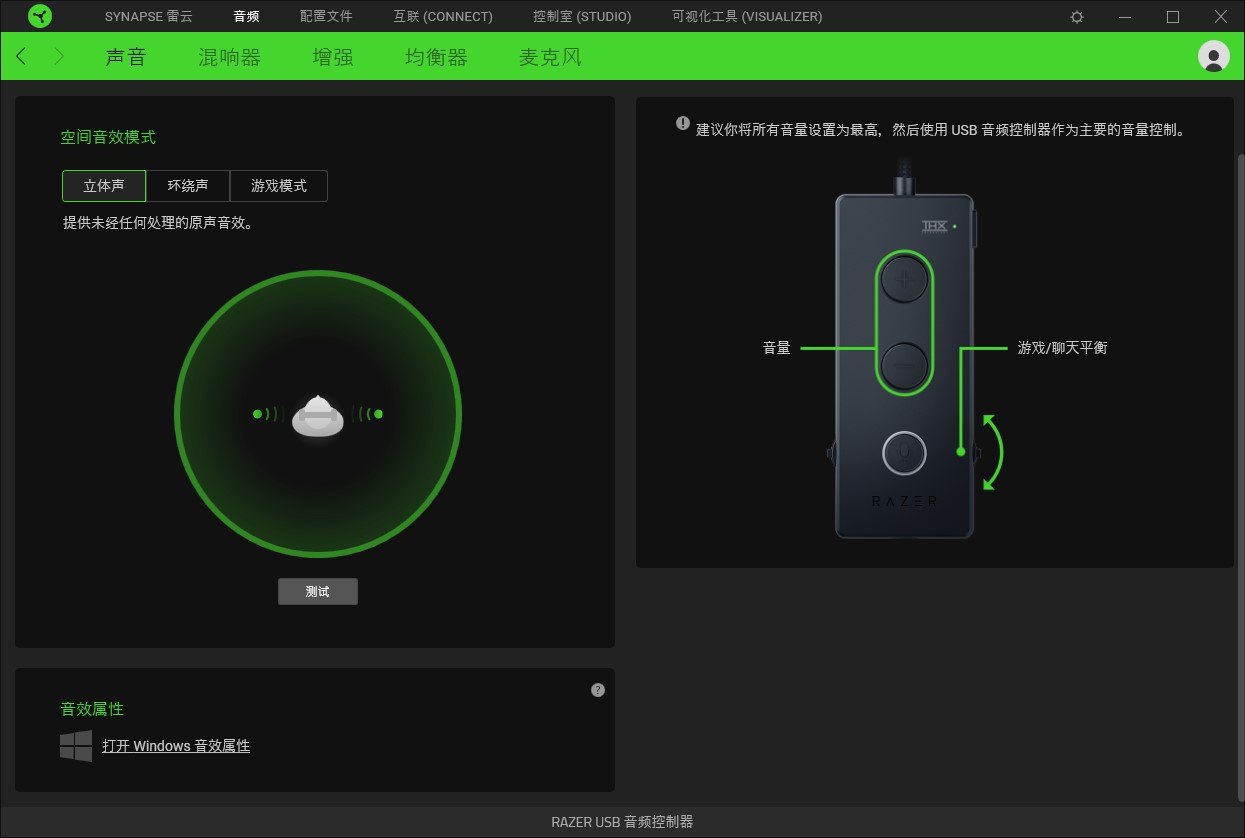
Task: Select 环绕声 spatial mode
Action: coord(188,186)
